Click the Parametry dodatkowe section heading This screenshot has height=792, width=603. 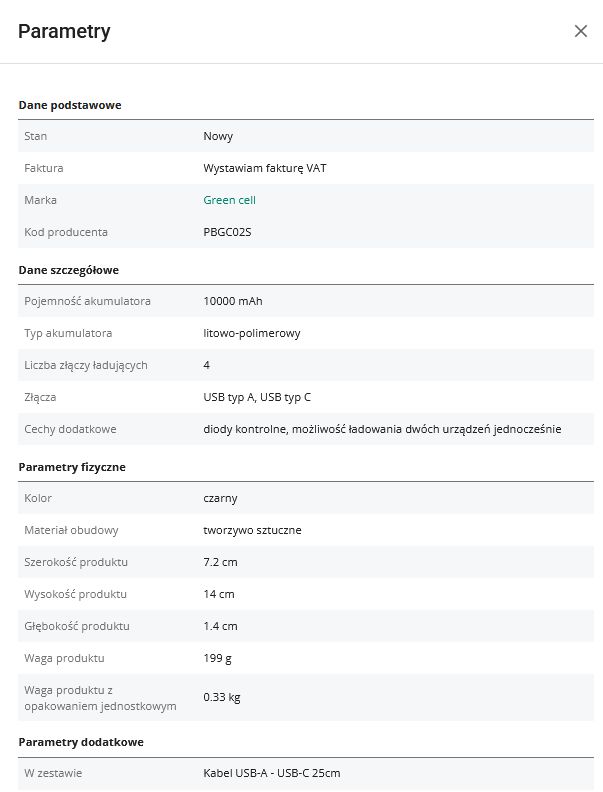pyautogui.click(x=81, y=742)
